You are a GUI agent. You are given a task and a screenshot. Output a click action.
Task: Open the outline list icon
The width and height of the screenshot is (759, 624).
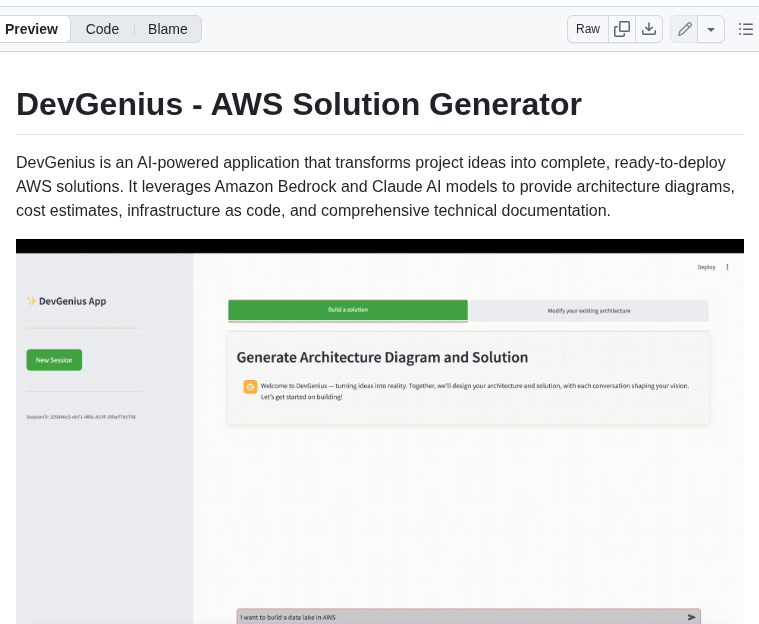746,29
